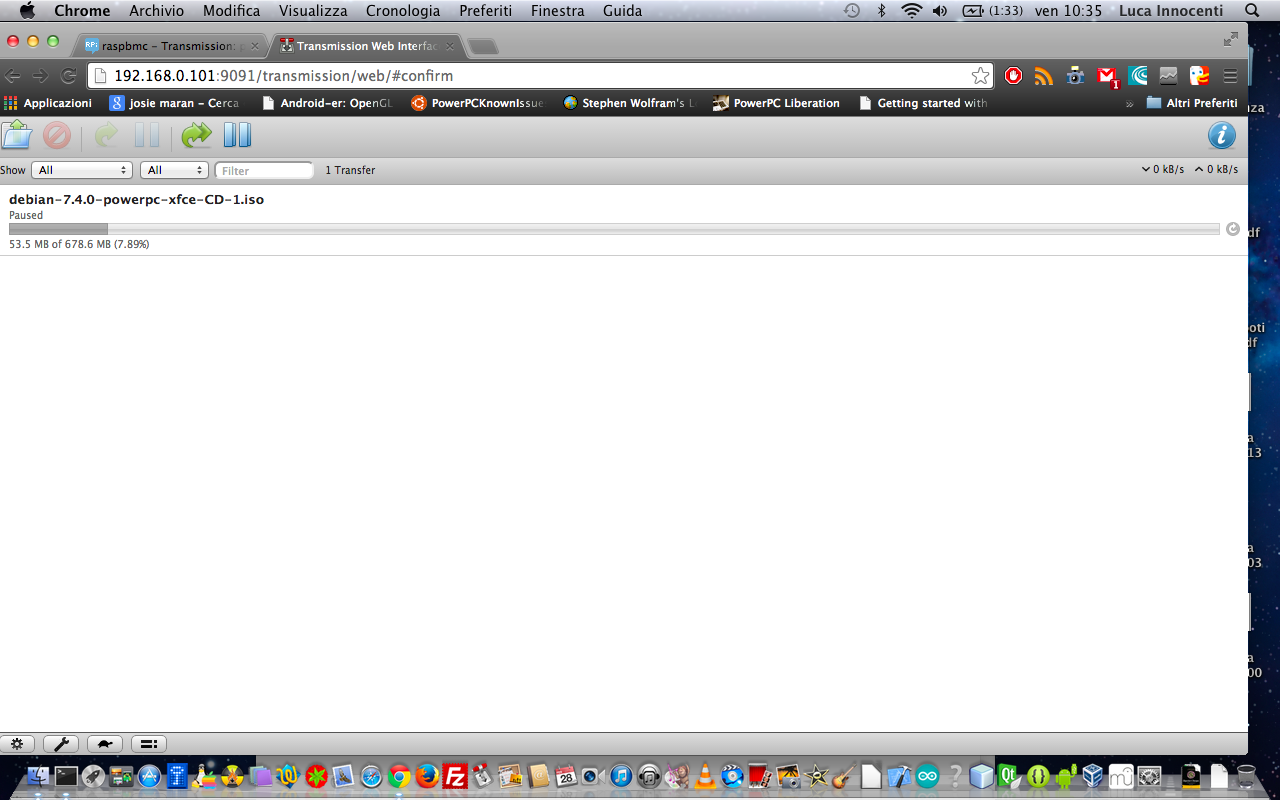Click the Pause All torrents icon
This screenshot has width=1280, height=800.
coord(237,135)
